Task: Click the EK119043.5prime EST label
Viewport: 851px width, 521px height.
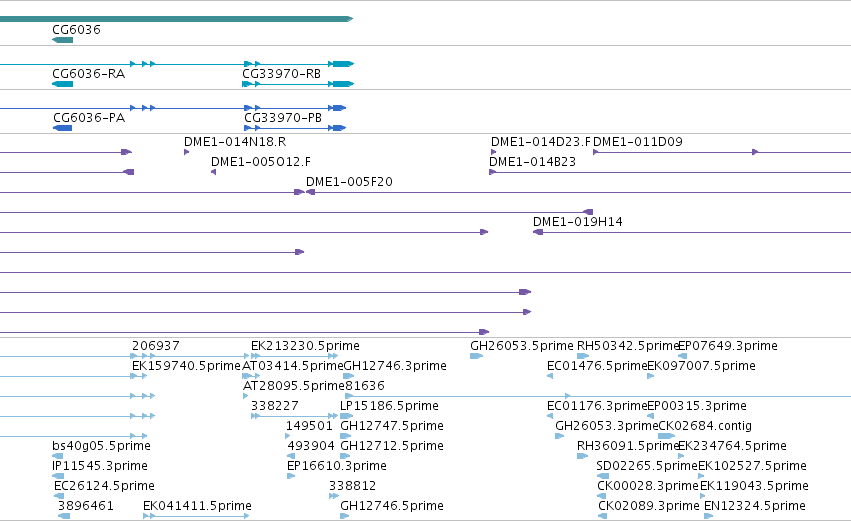Action: coord(754,486)
